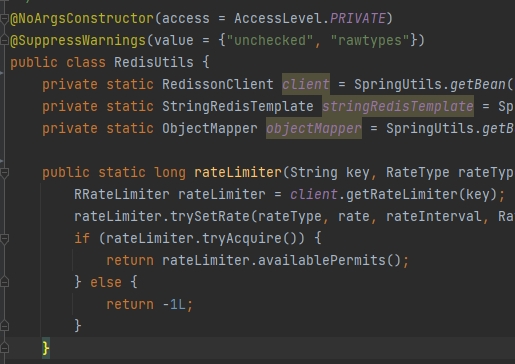Click return keyword before rateLimiter.availablePermits
The height and width of the screenshot is (364, 515).
[130, 260]
